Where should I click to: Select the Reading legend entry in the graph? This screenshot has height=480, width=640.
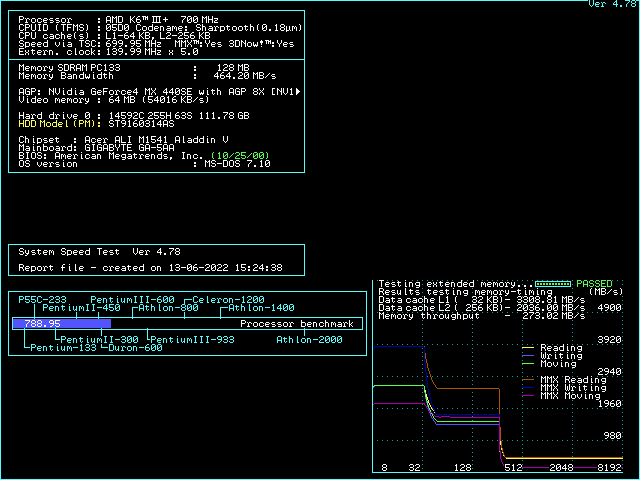coord(561,348)
